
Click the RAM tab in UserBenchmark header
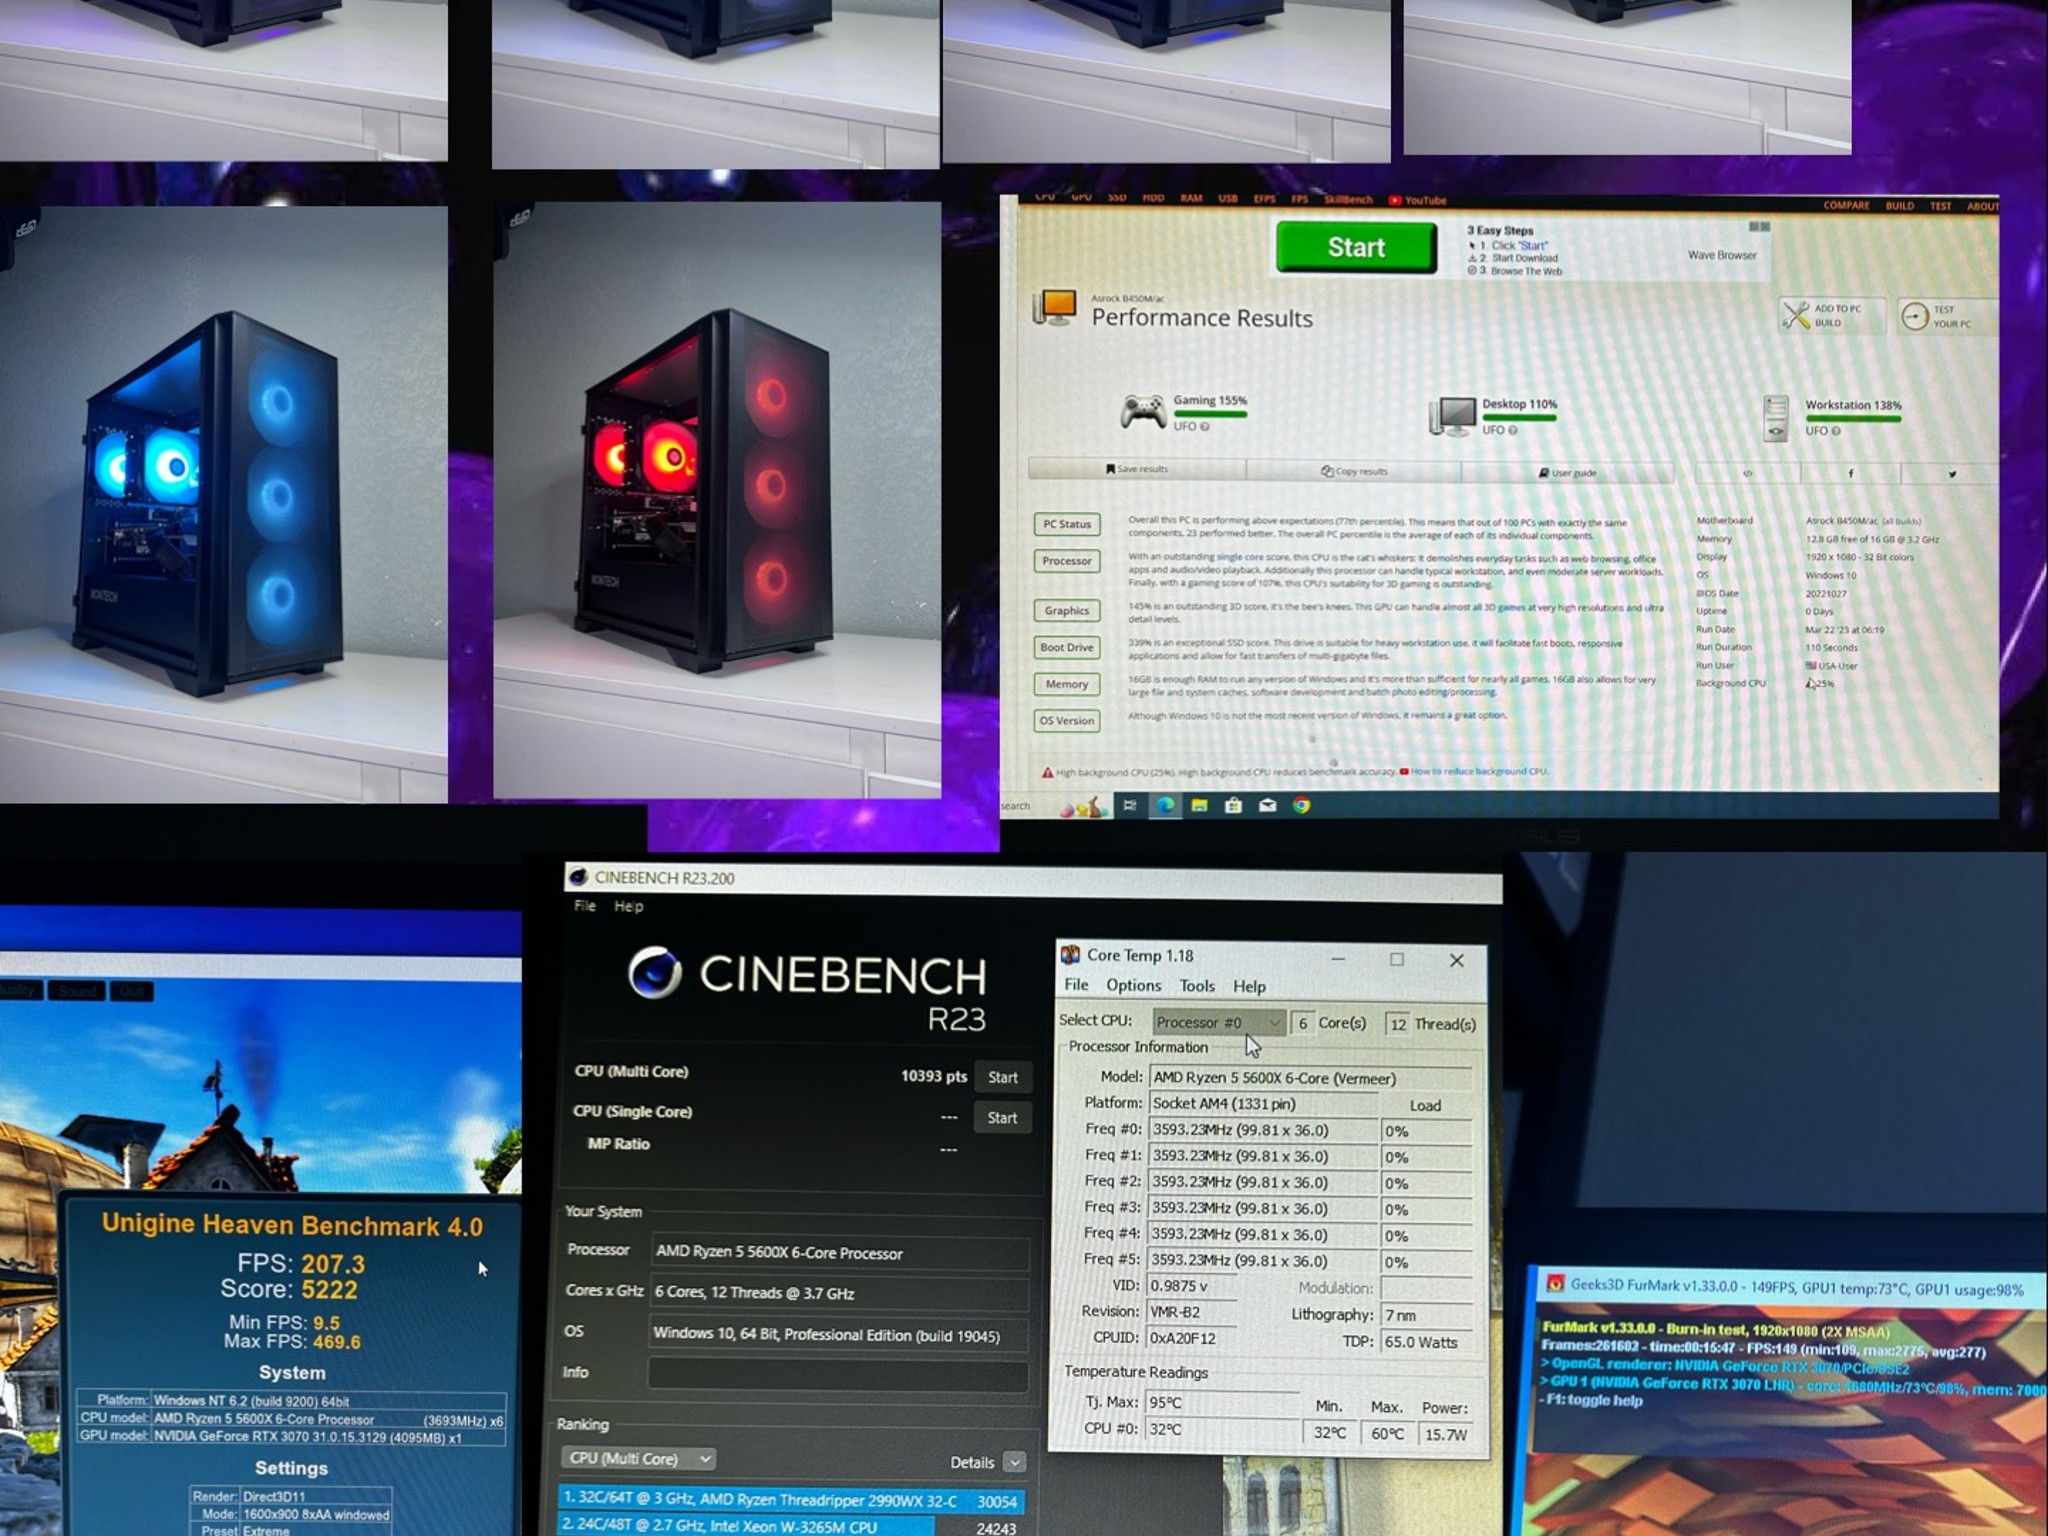tap(1191, 198)
